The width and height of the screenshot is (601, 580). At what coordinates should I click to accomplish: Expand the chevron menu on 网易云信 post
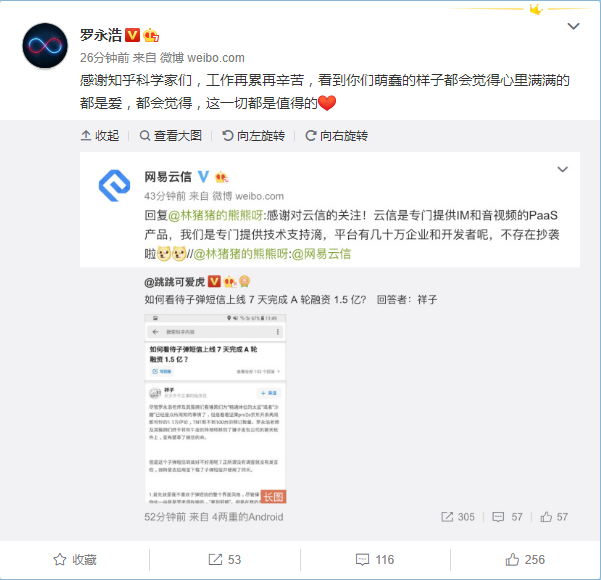point(562,169)
